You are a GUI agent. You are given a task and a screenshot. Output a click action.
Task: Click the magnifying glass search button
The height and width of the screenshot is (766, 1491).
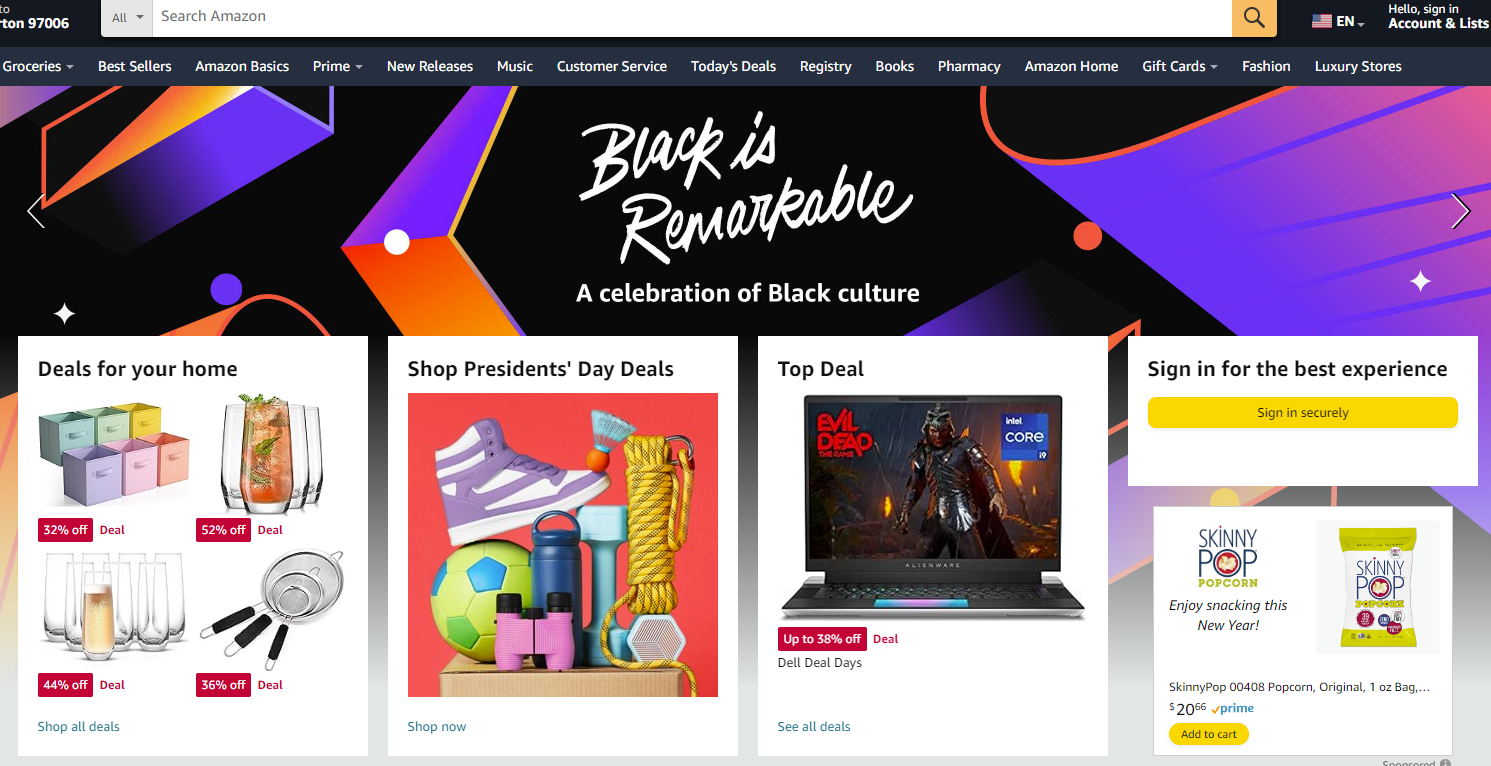[1254, 17]
